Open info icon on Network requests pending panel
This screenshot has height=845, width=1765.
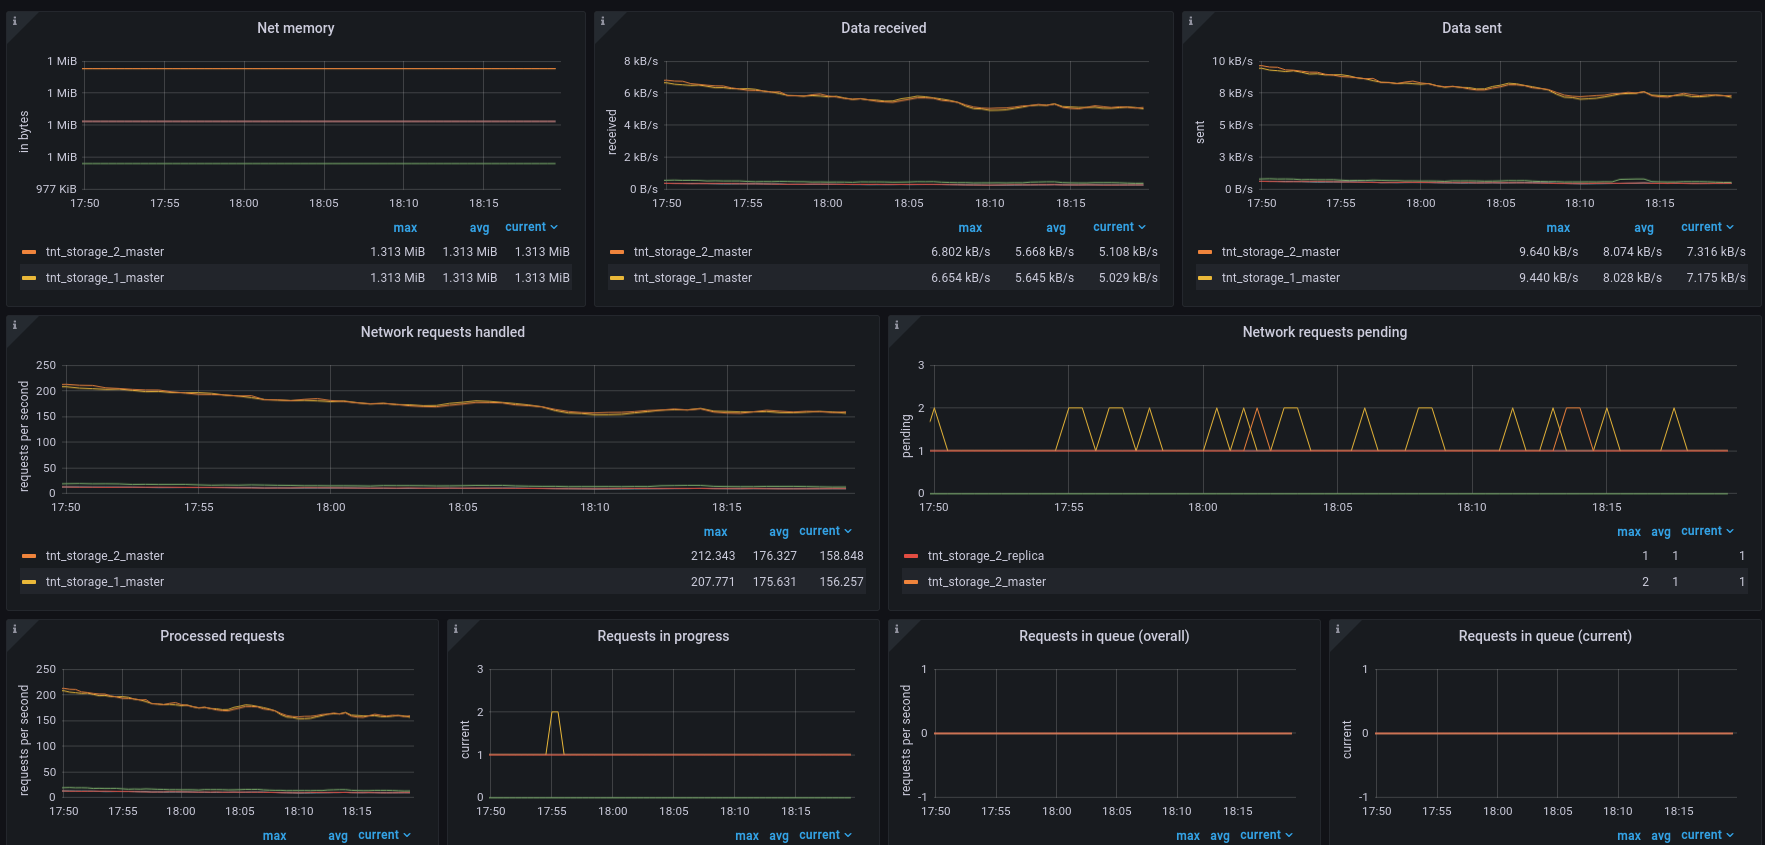pyautogui.click(x=897, y=325)
